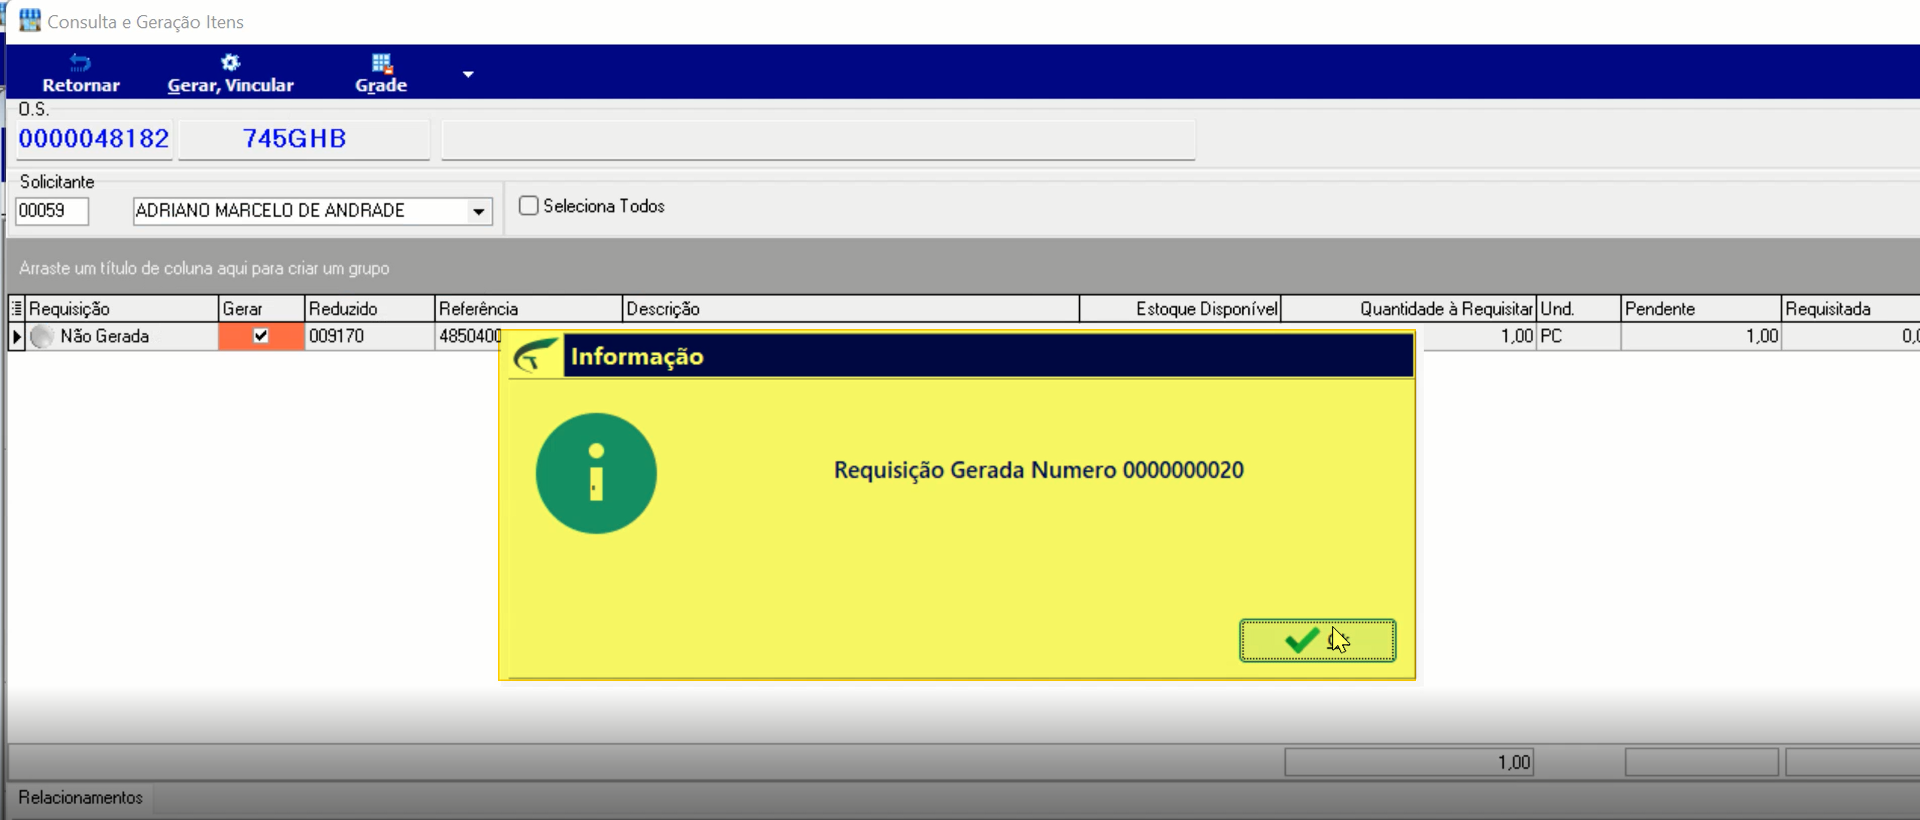Open the Relacionamentos tab

pos(80,798)
